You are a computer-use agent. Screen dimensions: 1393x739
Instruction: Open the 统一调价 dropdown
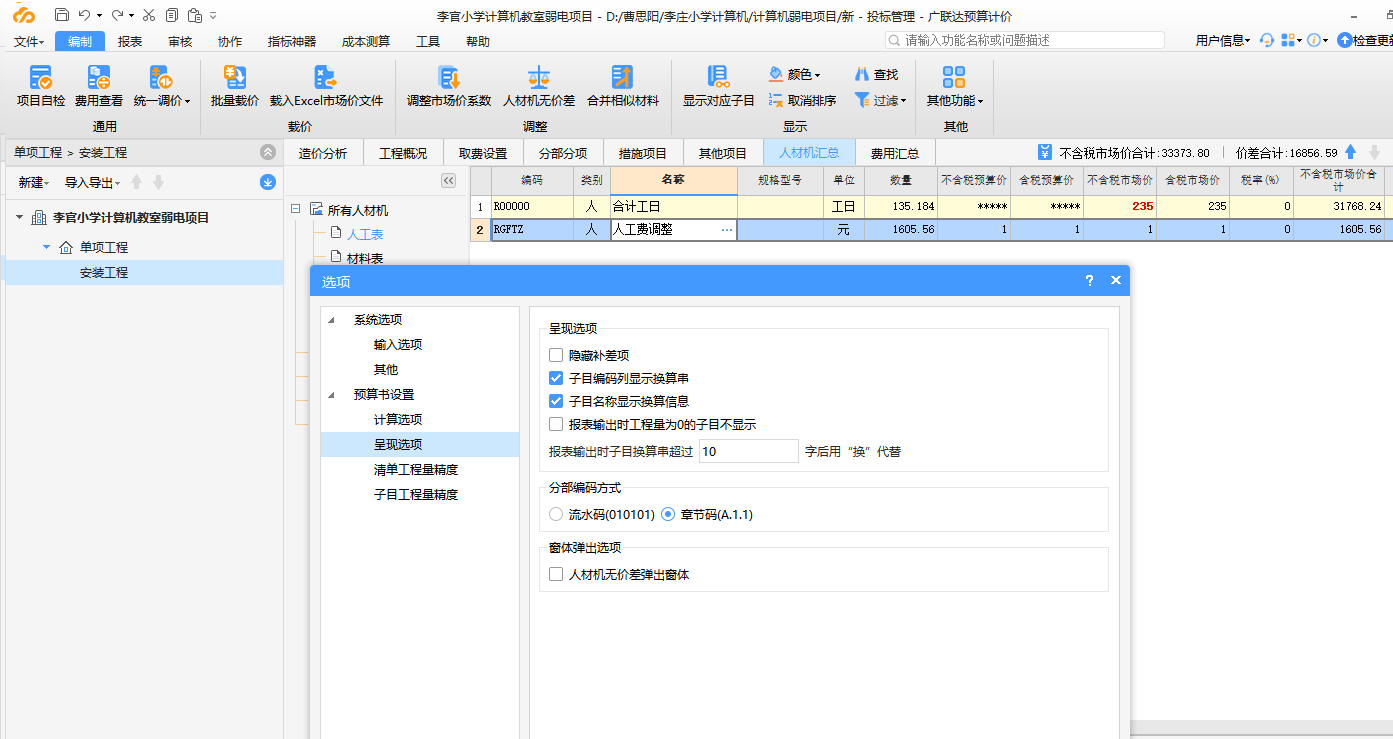187,101
